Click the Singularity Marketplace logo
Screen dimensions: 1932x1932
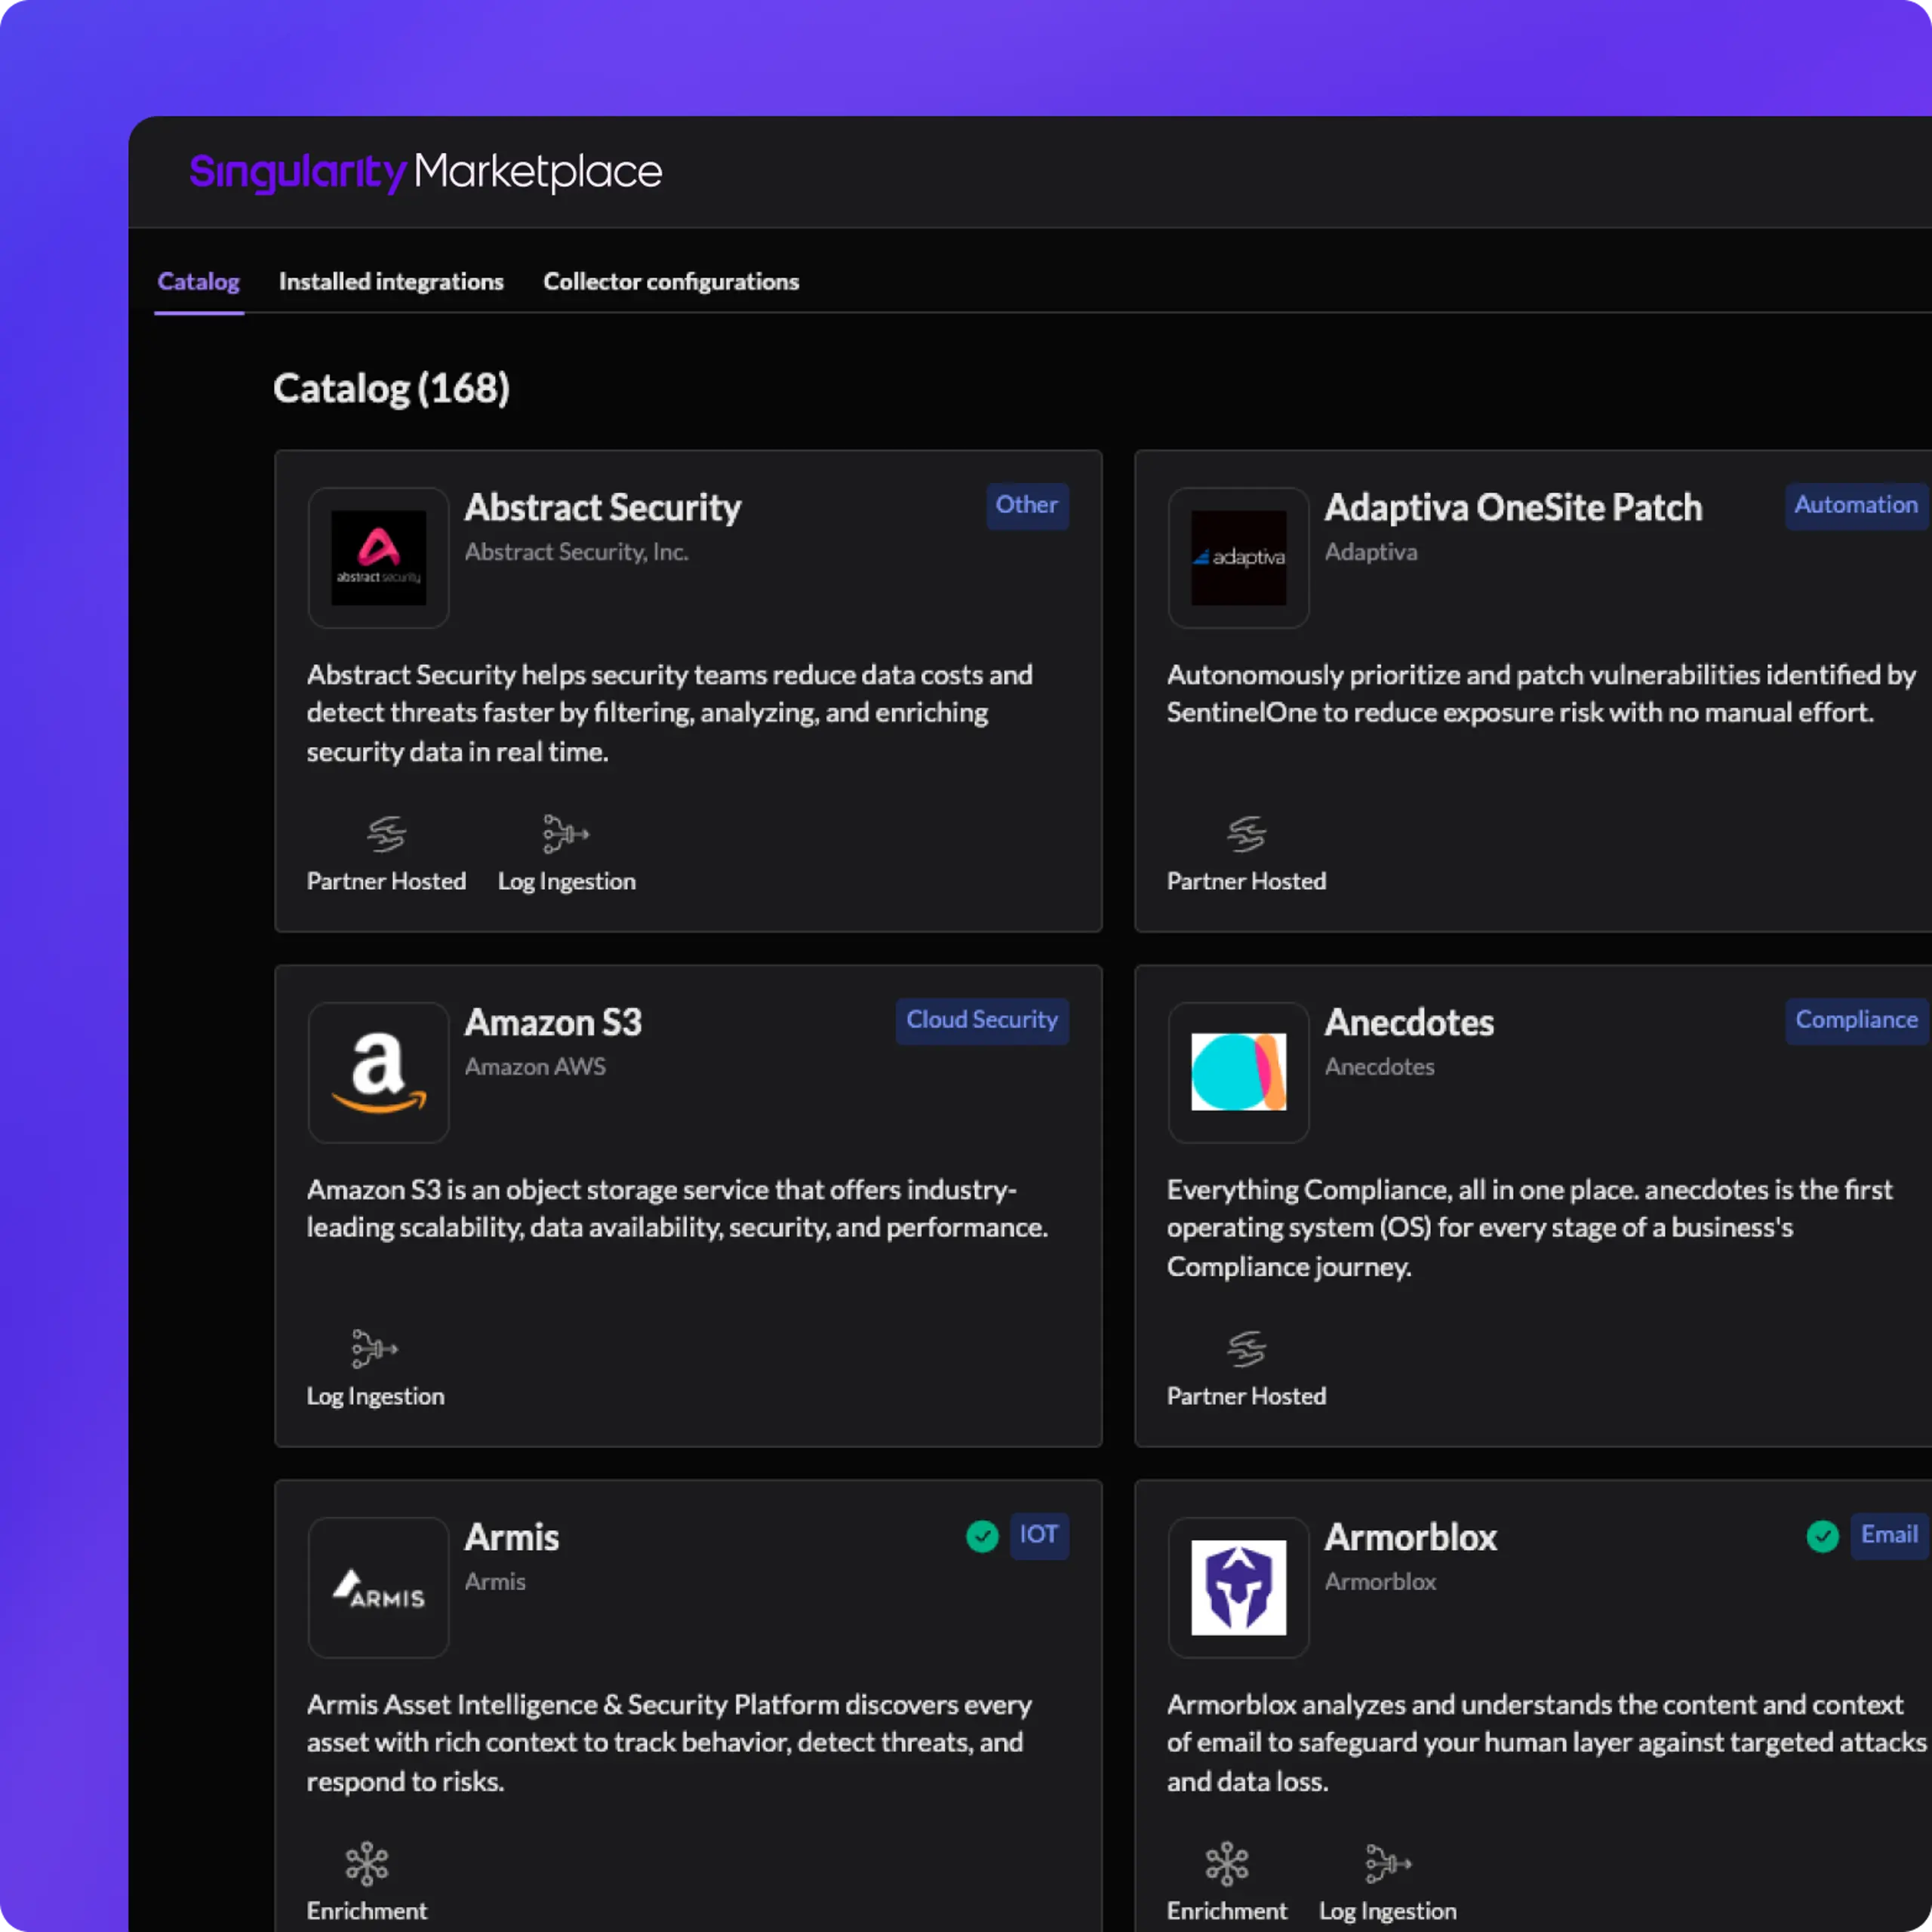pyautogui.click(x=426, y=172)
